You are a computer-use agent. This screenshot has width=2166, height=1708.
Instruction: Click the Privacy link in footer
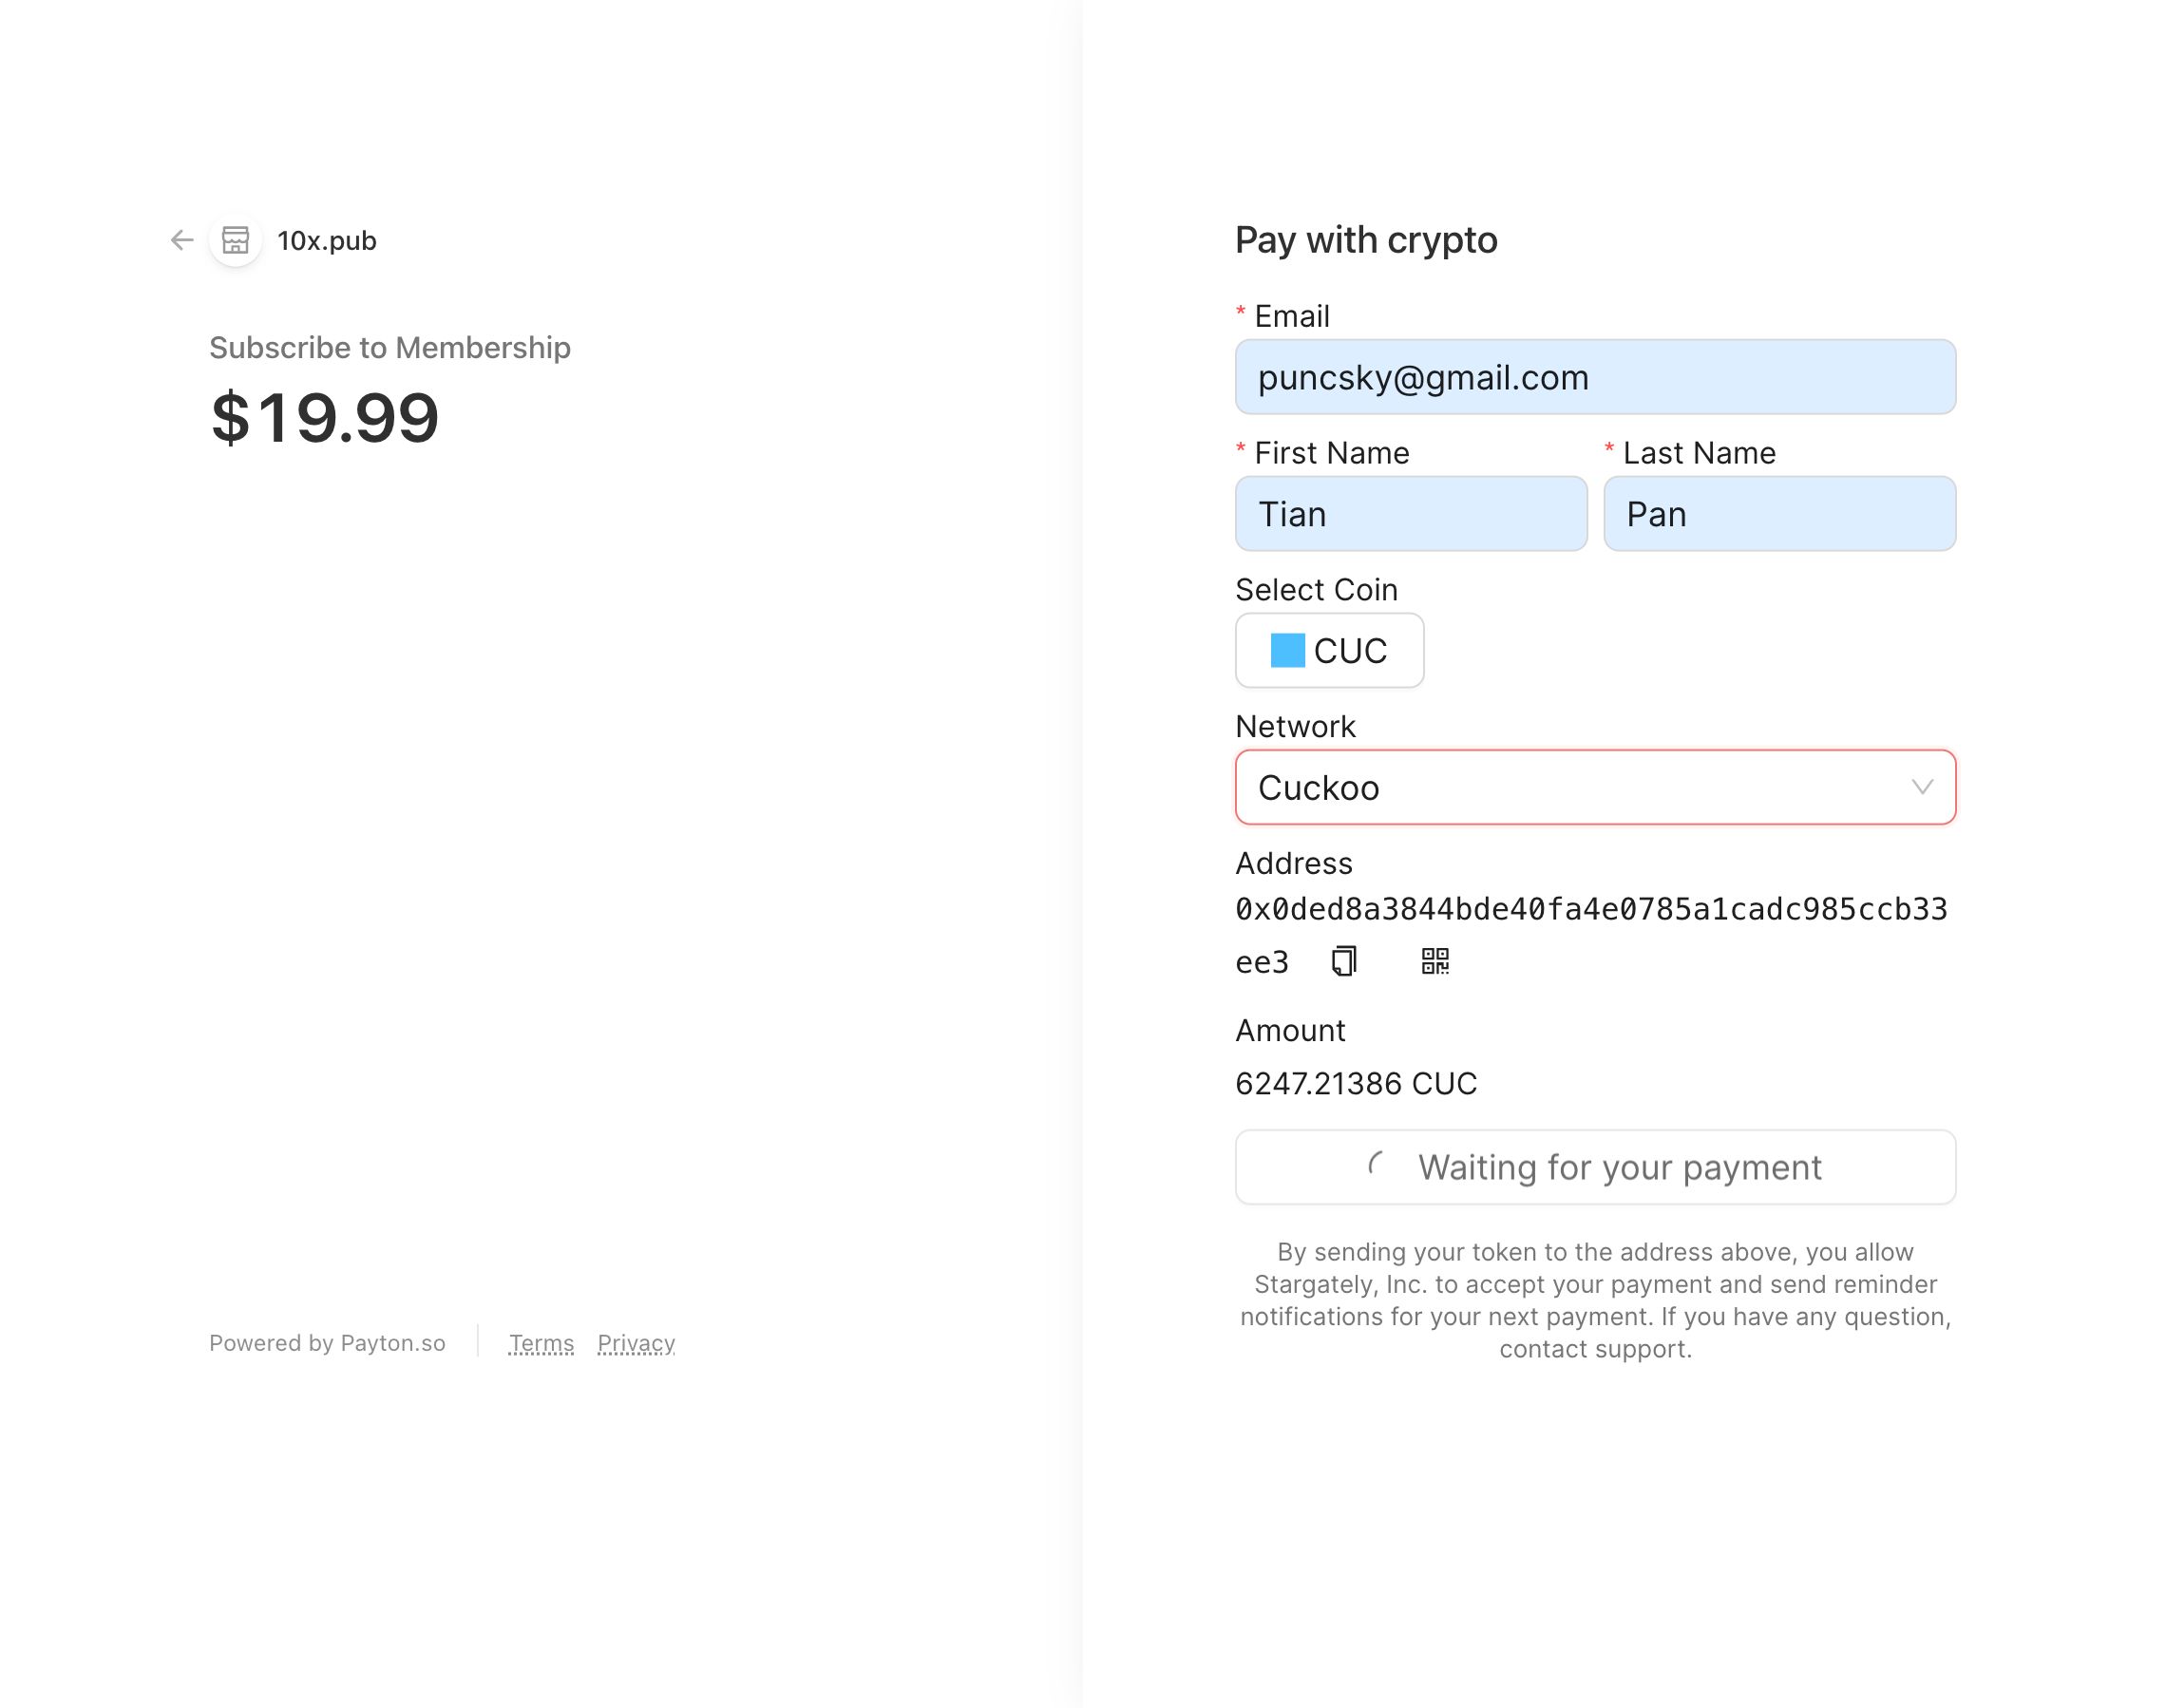(x=636, y=1342)
